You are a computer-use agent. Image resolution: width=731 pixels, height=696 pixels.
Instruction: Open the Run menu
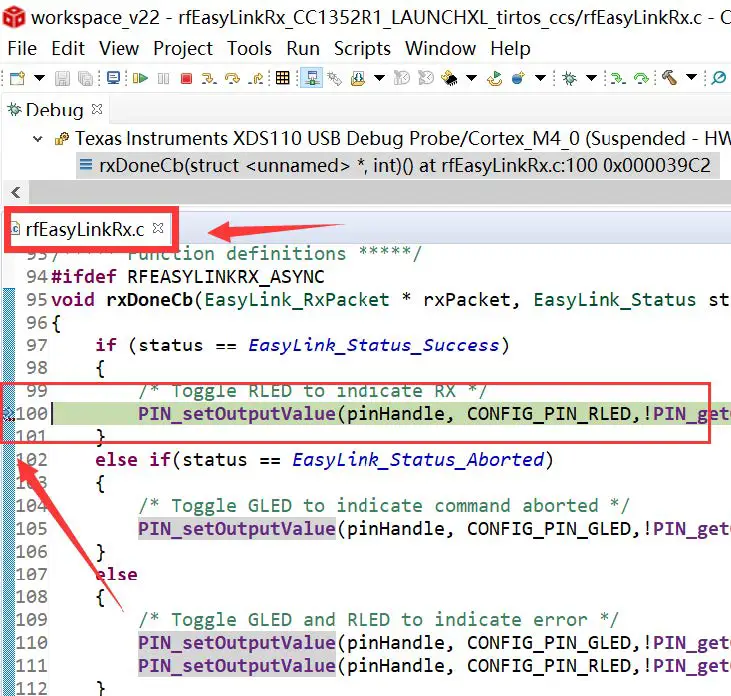(x=303, y=48)
